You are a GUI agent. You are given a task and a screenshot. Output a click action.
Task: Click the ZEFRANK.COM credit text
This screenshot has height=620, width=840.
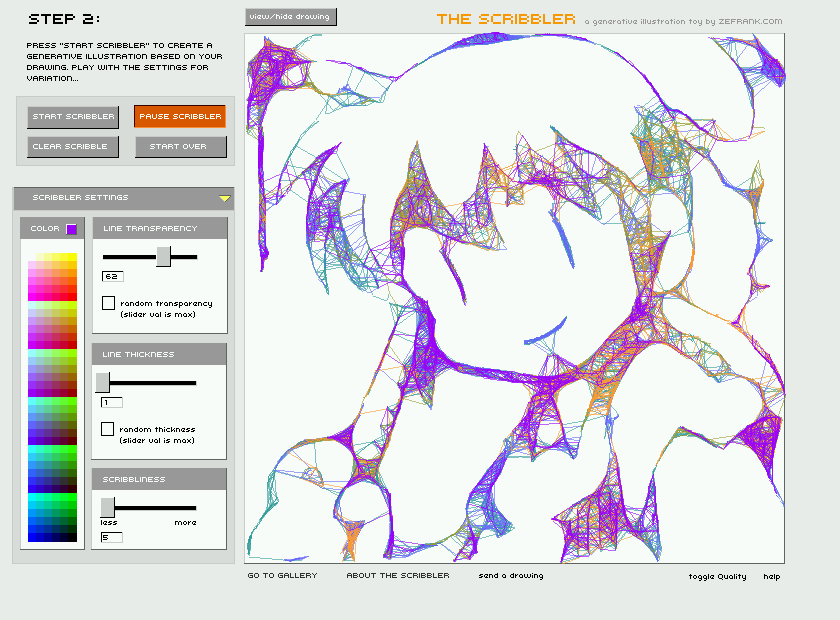click(x=750, y=21)
